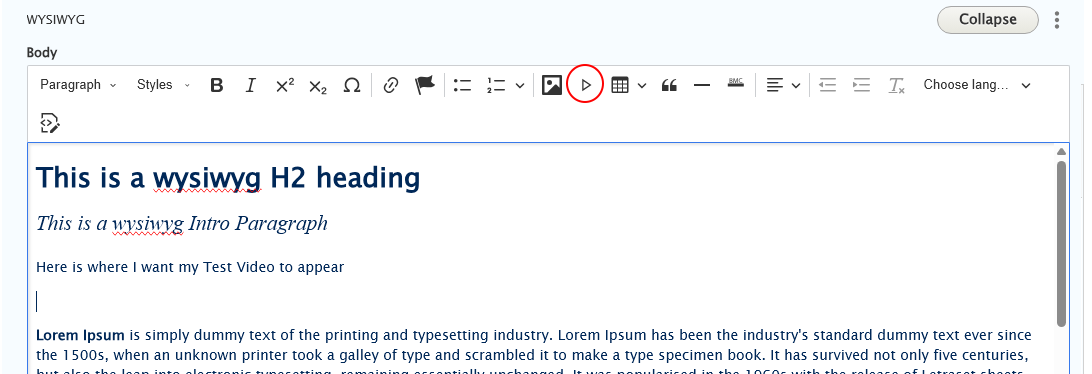Insert a block quote
1092x374 pixels.
(x=669, y=86)
